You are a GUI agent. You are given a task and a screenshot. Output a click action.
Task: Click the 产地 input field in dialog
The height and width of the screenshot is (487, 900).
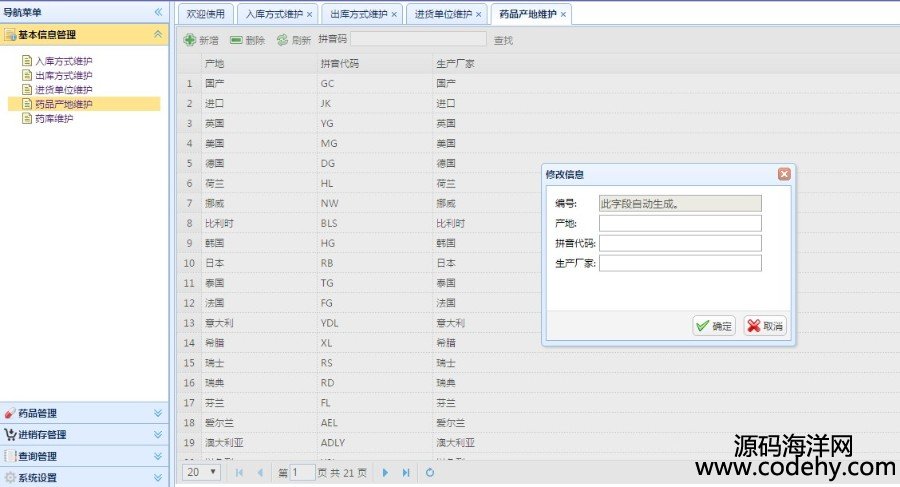coord(680,223)
